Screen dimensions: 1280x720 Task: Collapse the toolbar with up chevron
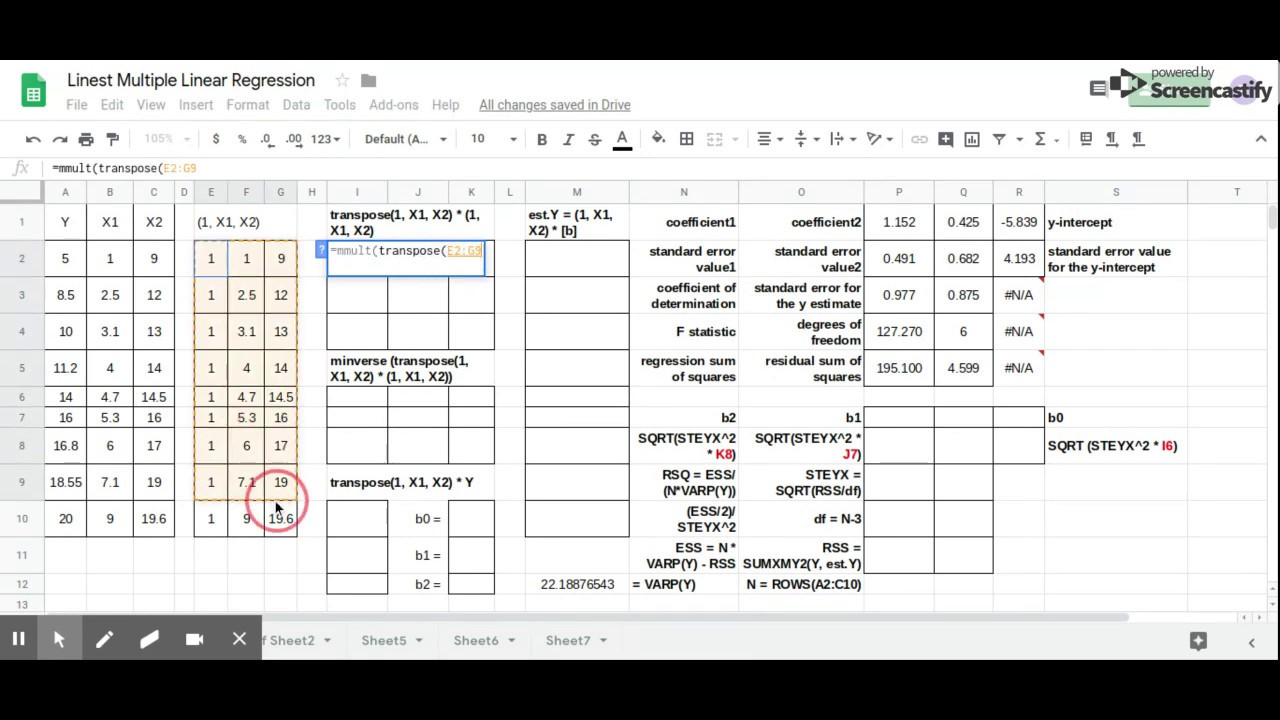tap(1261, 139)
